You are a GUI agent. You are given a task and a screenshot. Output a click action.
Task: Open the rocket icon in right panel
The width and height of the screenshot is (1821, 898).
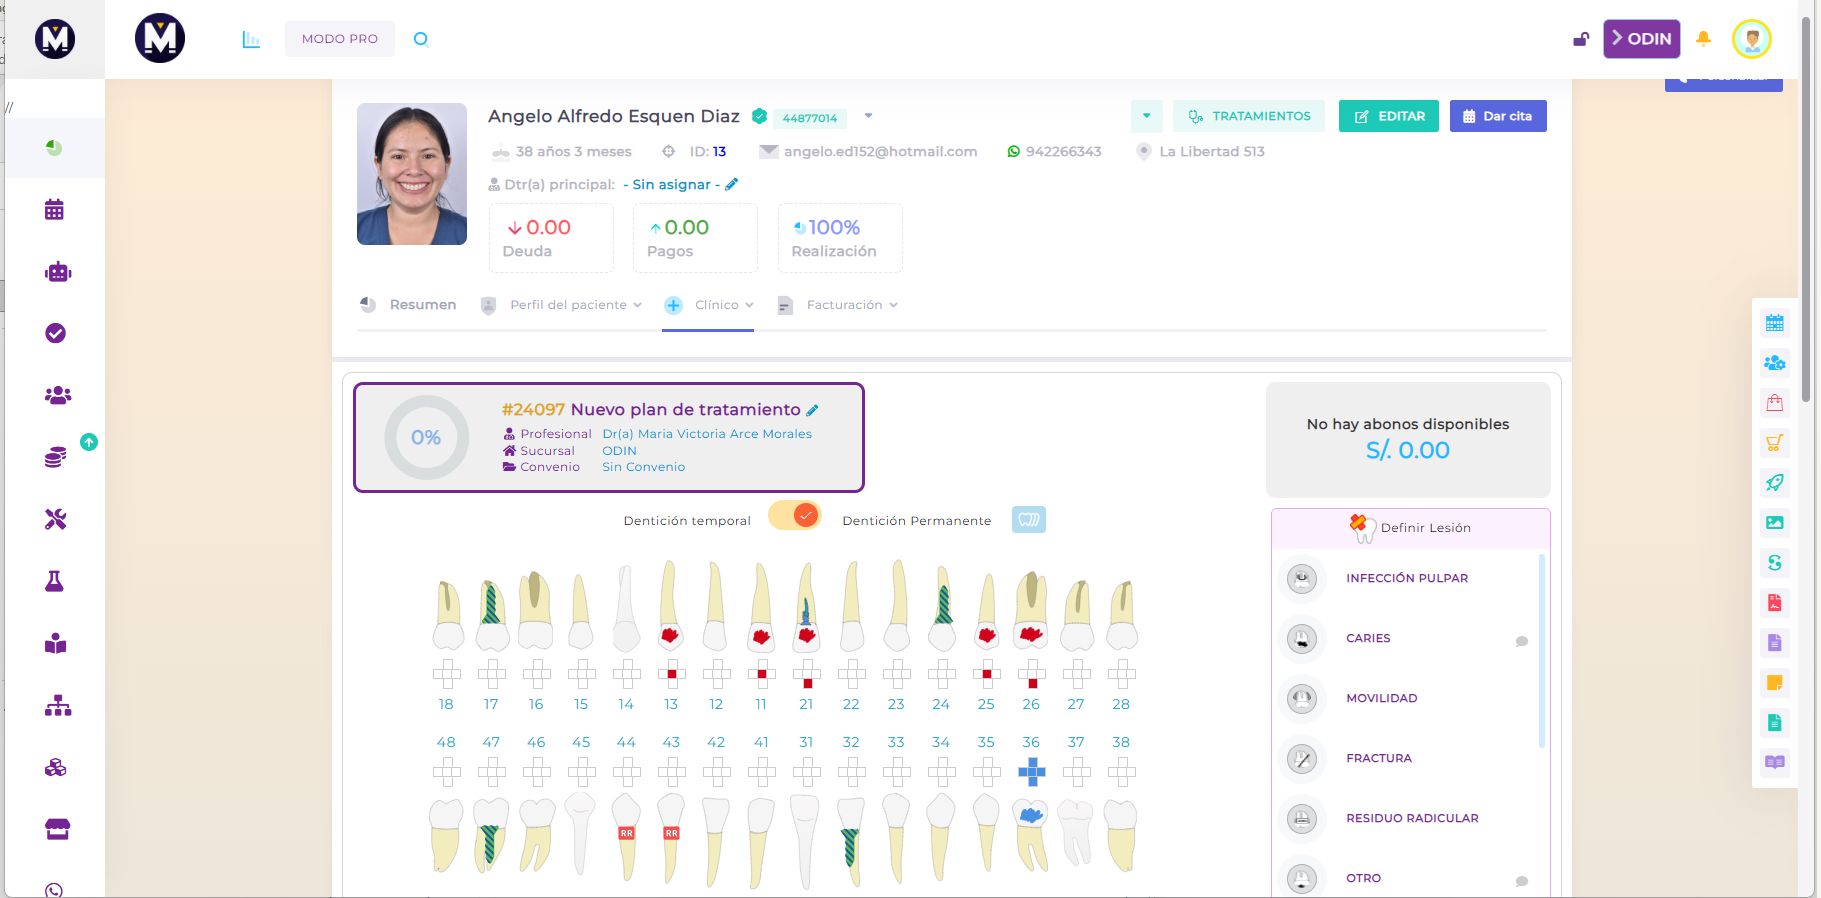(x=1775, y=483)
